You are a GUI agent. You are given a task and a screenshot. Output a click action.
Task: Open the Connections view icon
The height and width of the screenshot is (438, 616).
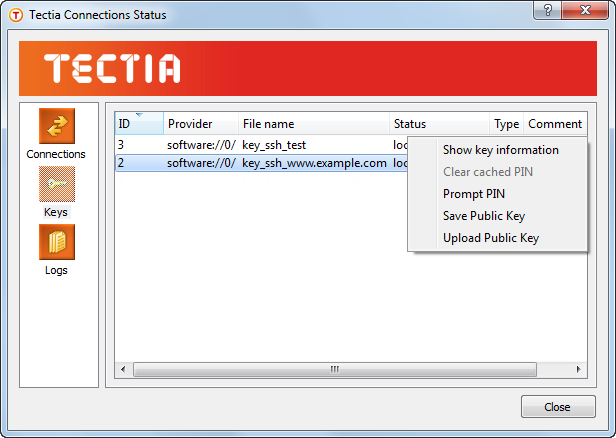tap(57, 126)
